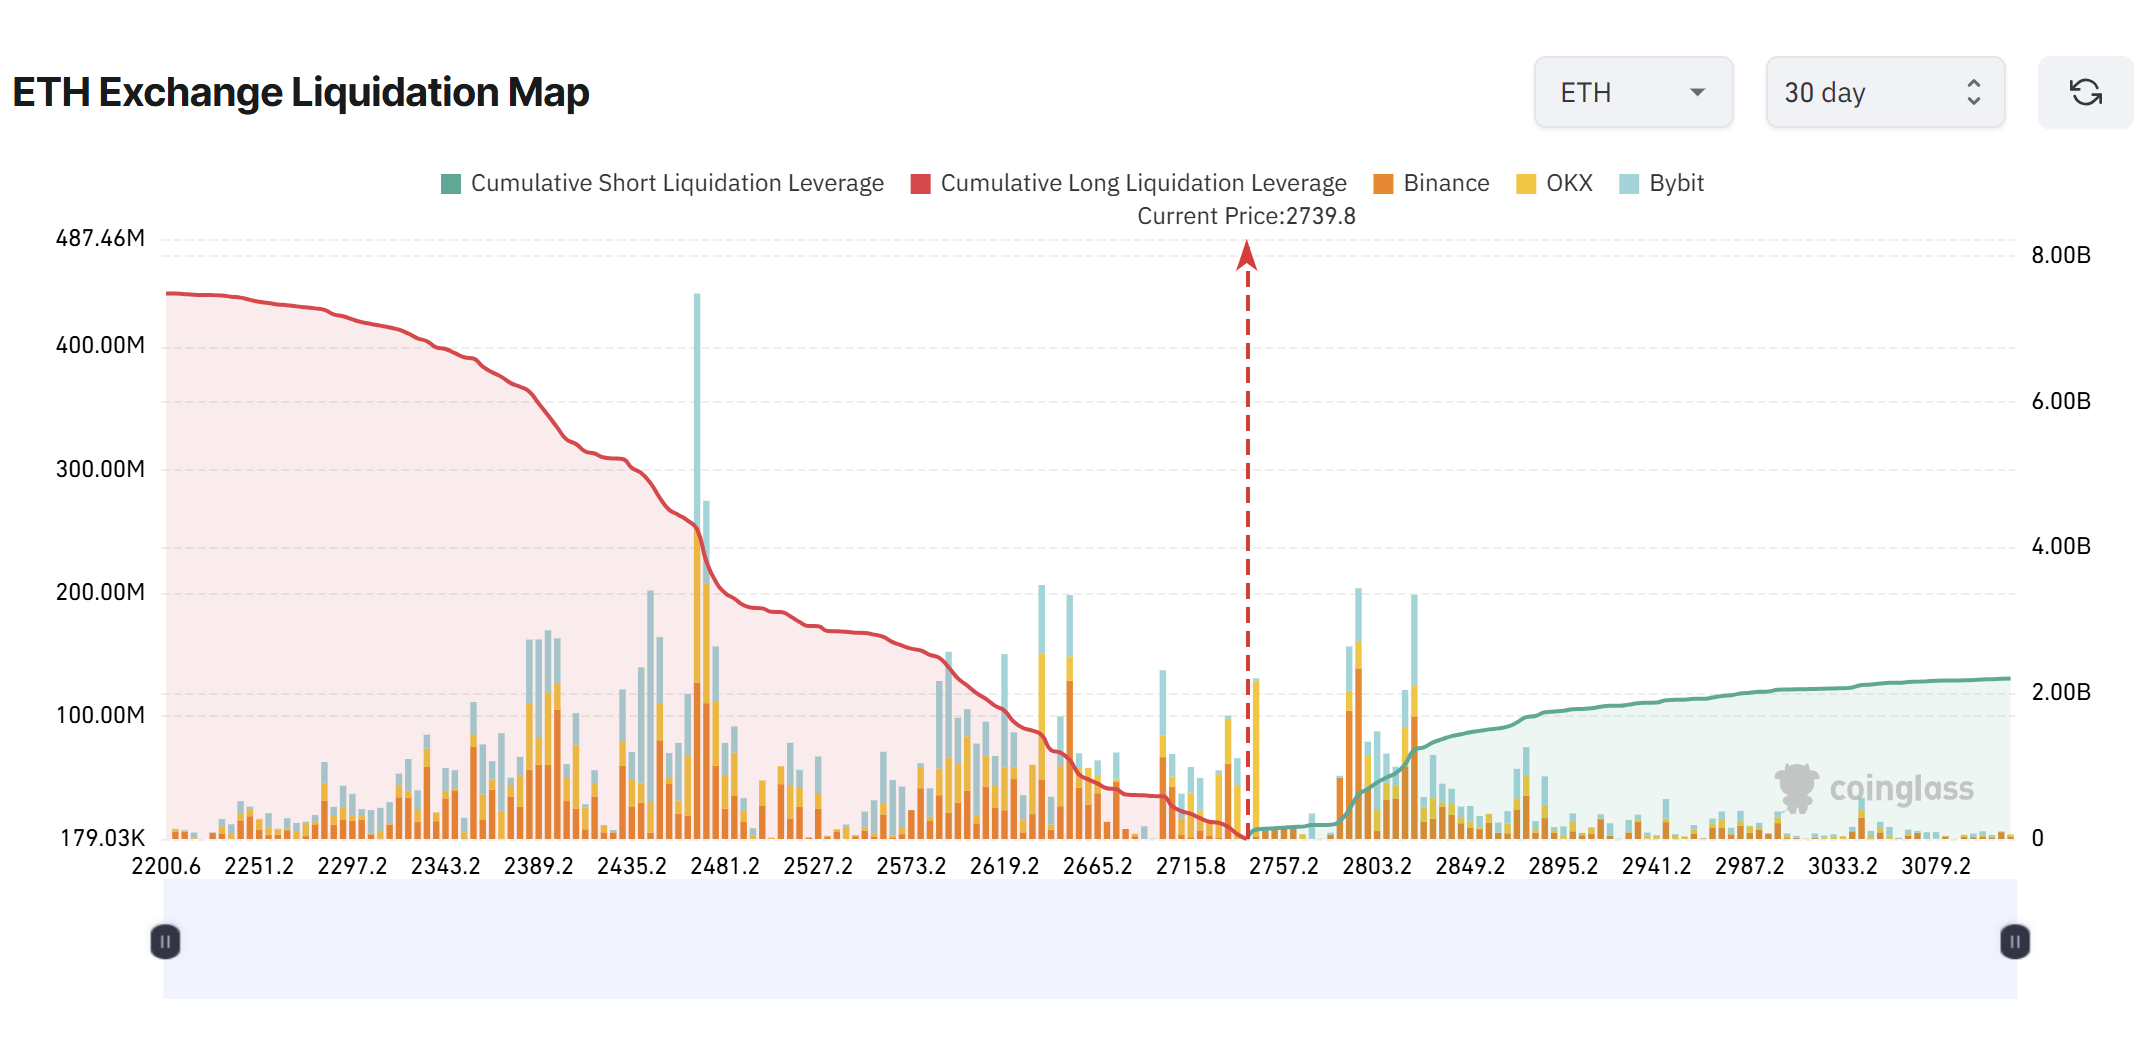The image size is (2150, 1064).
Task: Click the Current Price:2739.8 label
Action: (1246, 215)
